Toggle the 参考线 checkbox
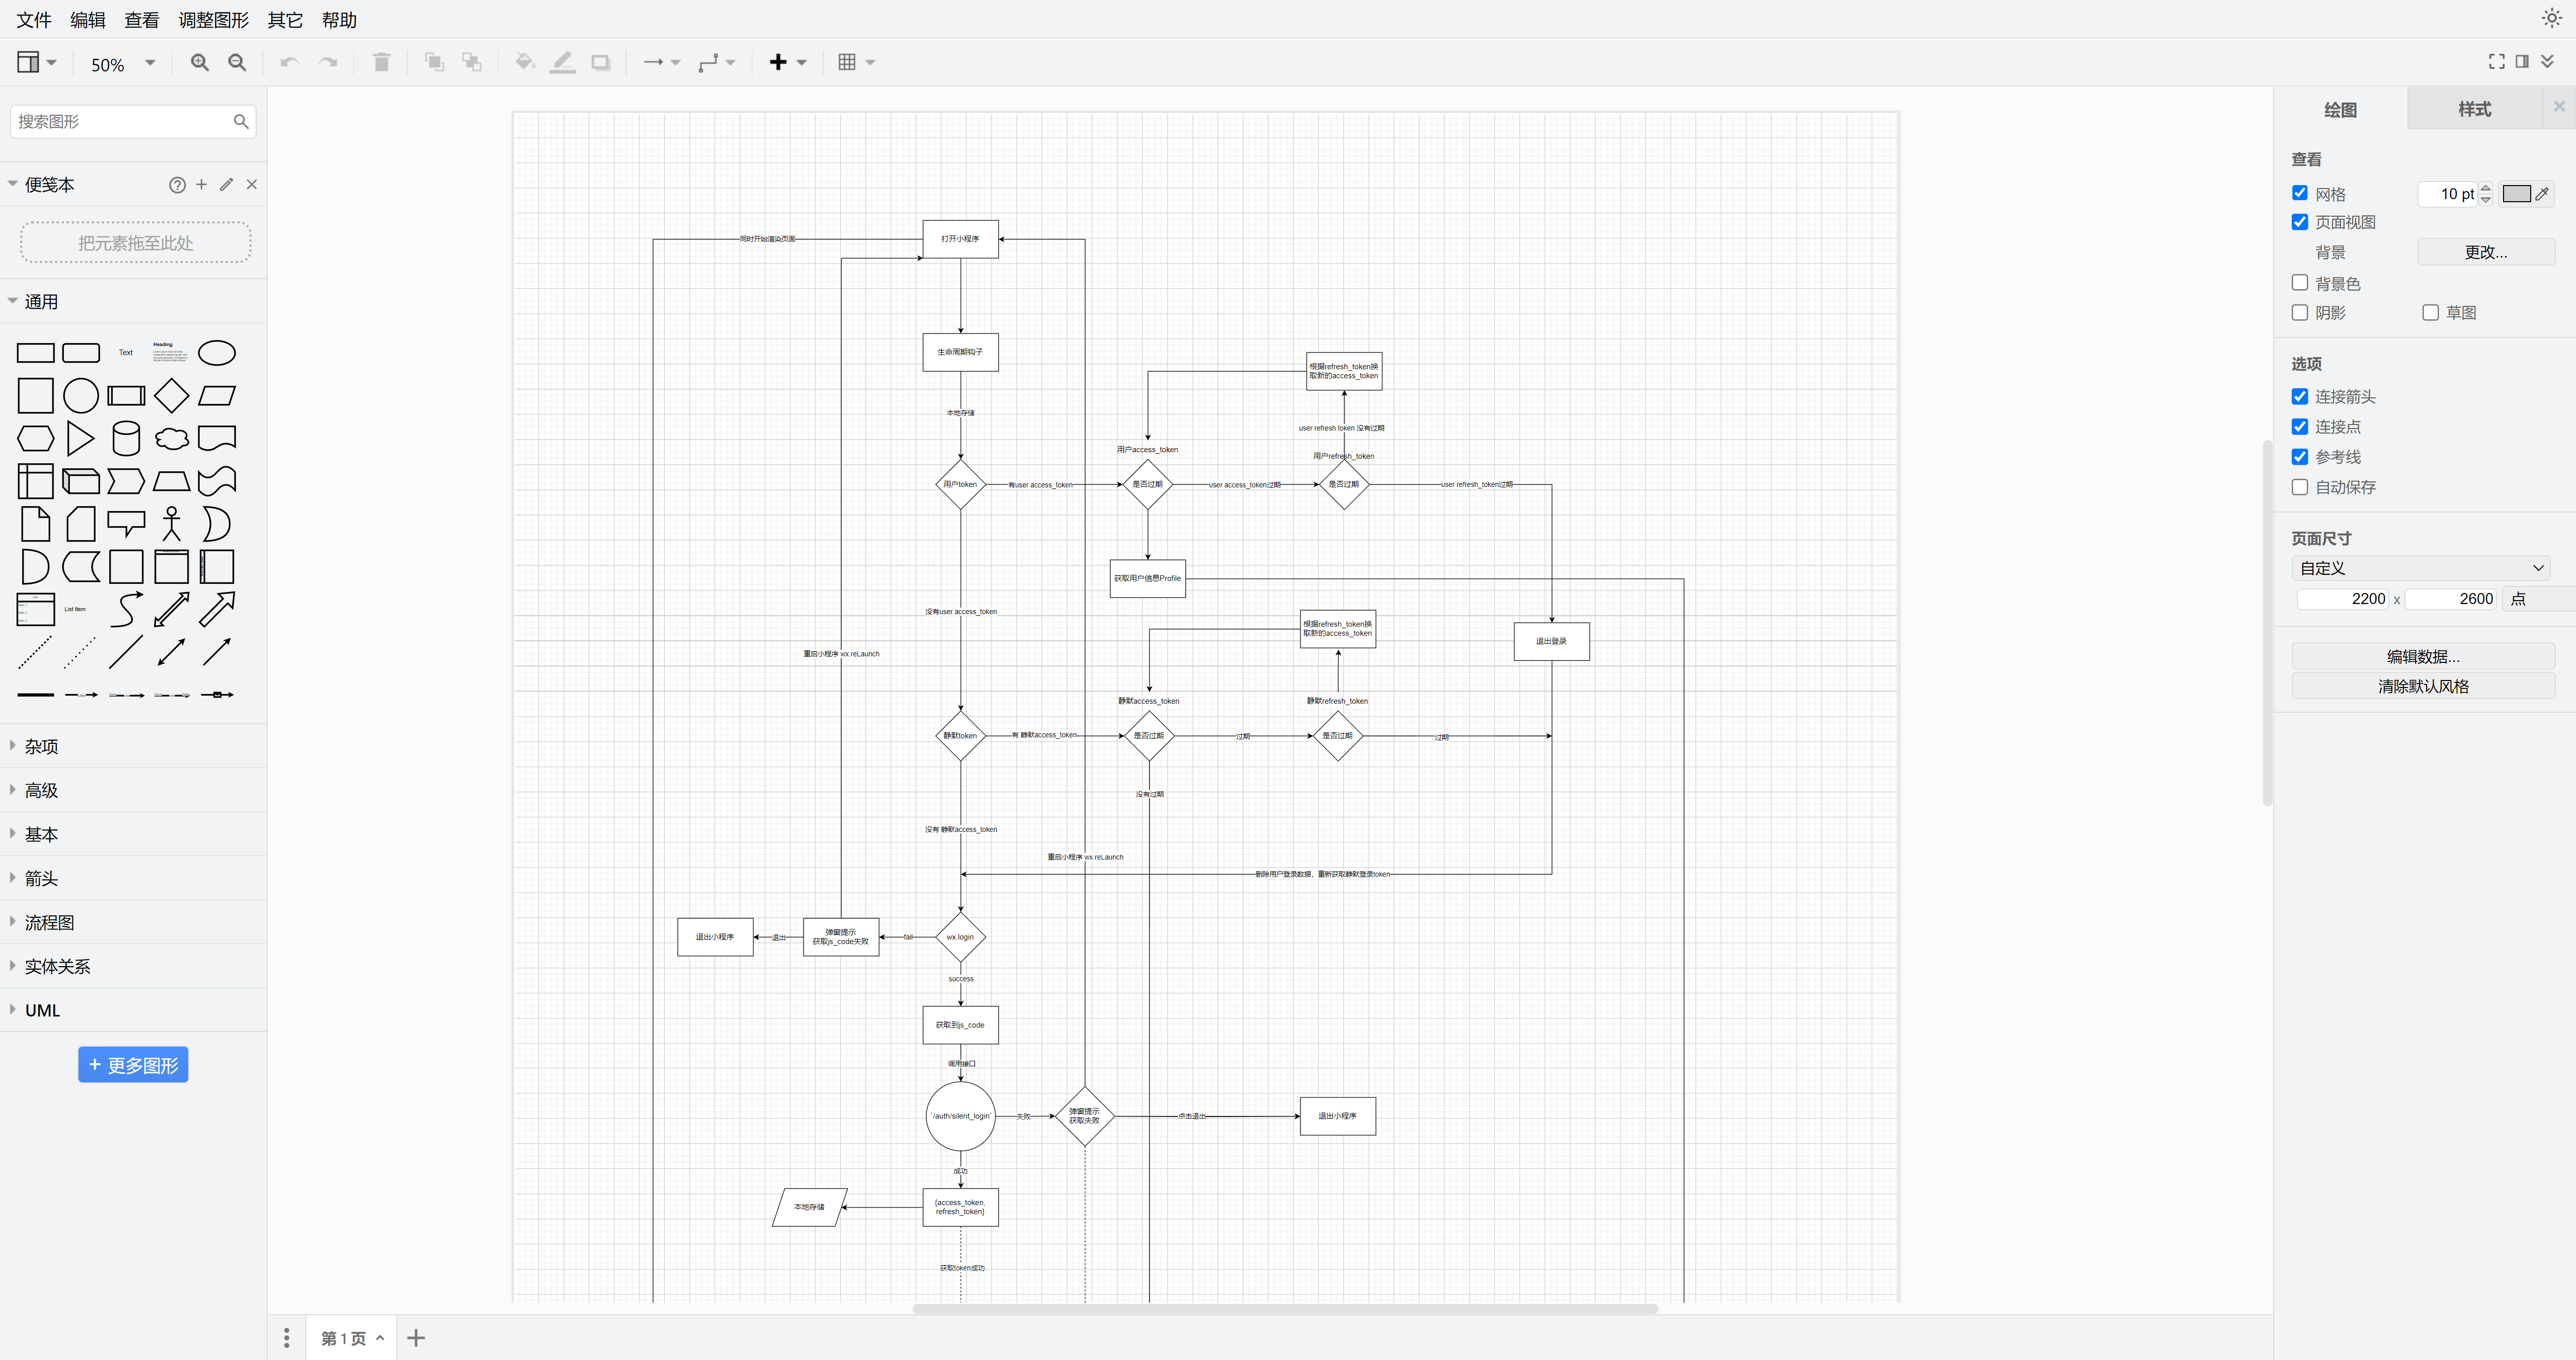This screenshot has height=1360, width=2576. (2300, 456)
